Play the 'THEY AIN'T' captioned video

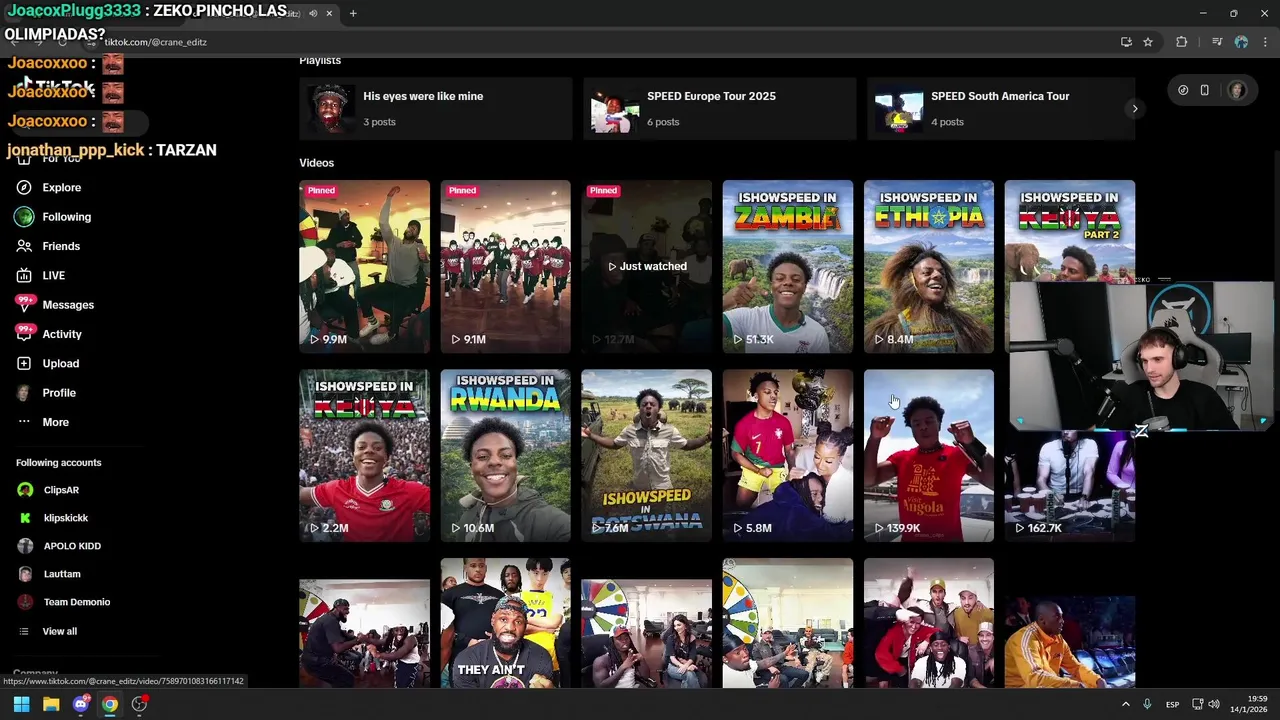505,623
